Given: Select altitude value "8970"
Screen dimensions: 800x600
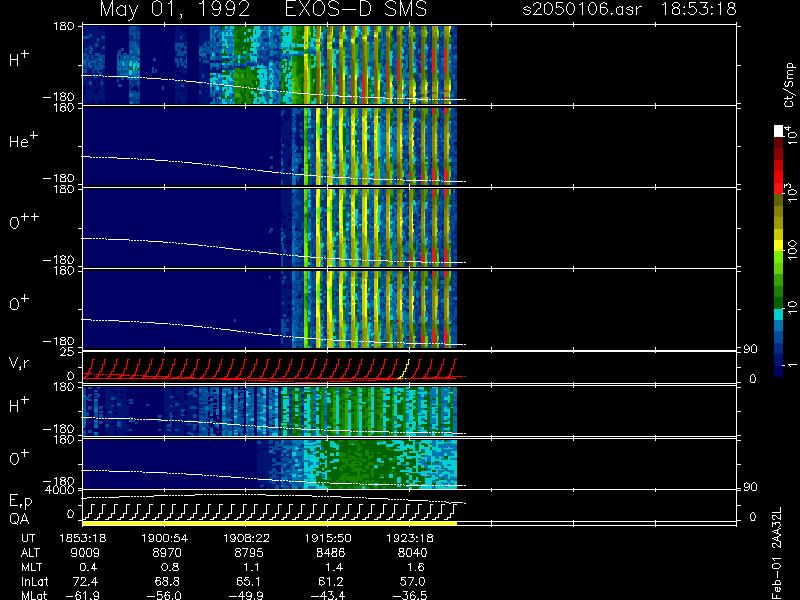Looking at the screenshot, I should tap(167, 553).
